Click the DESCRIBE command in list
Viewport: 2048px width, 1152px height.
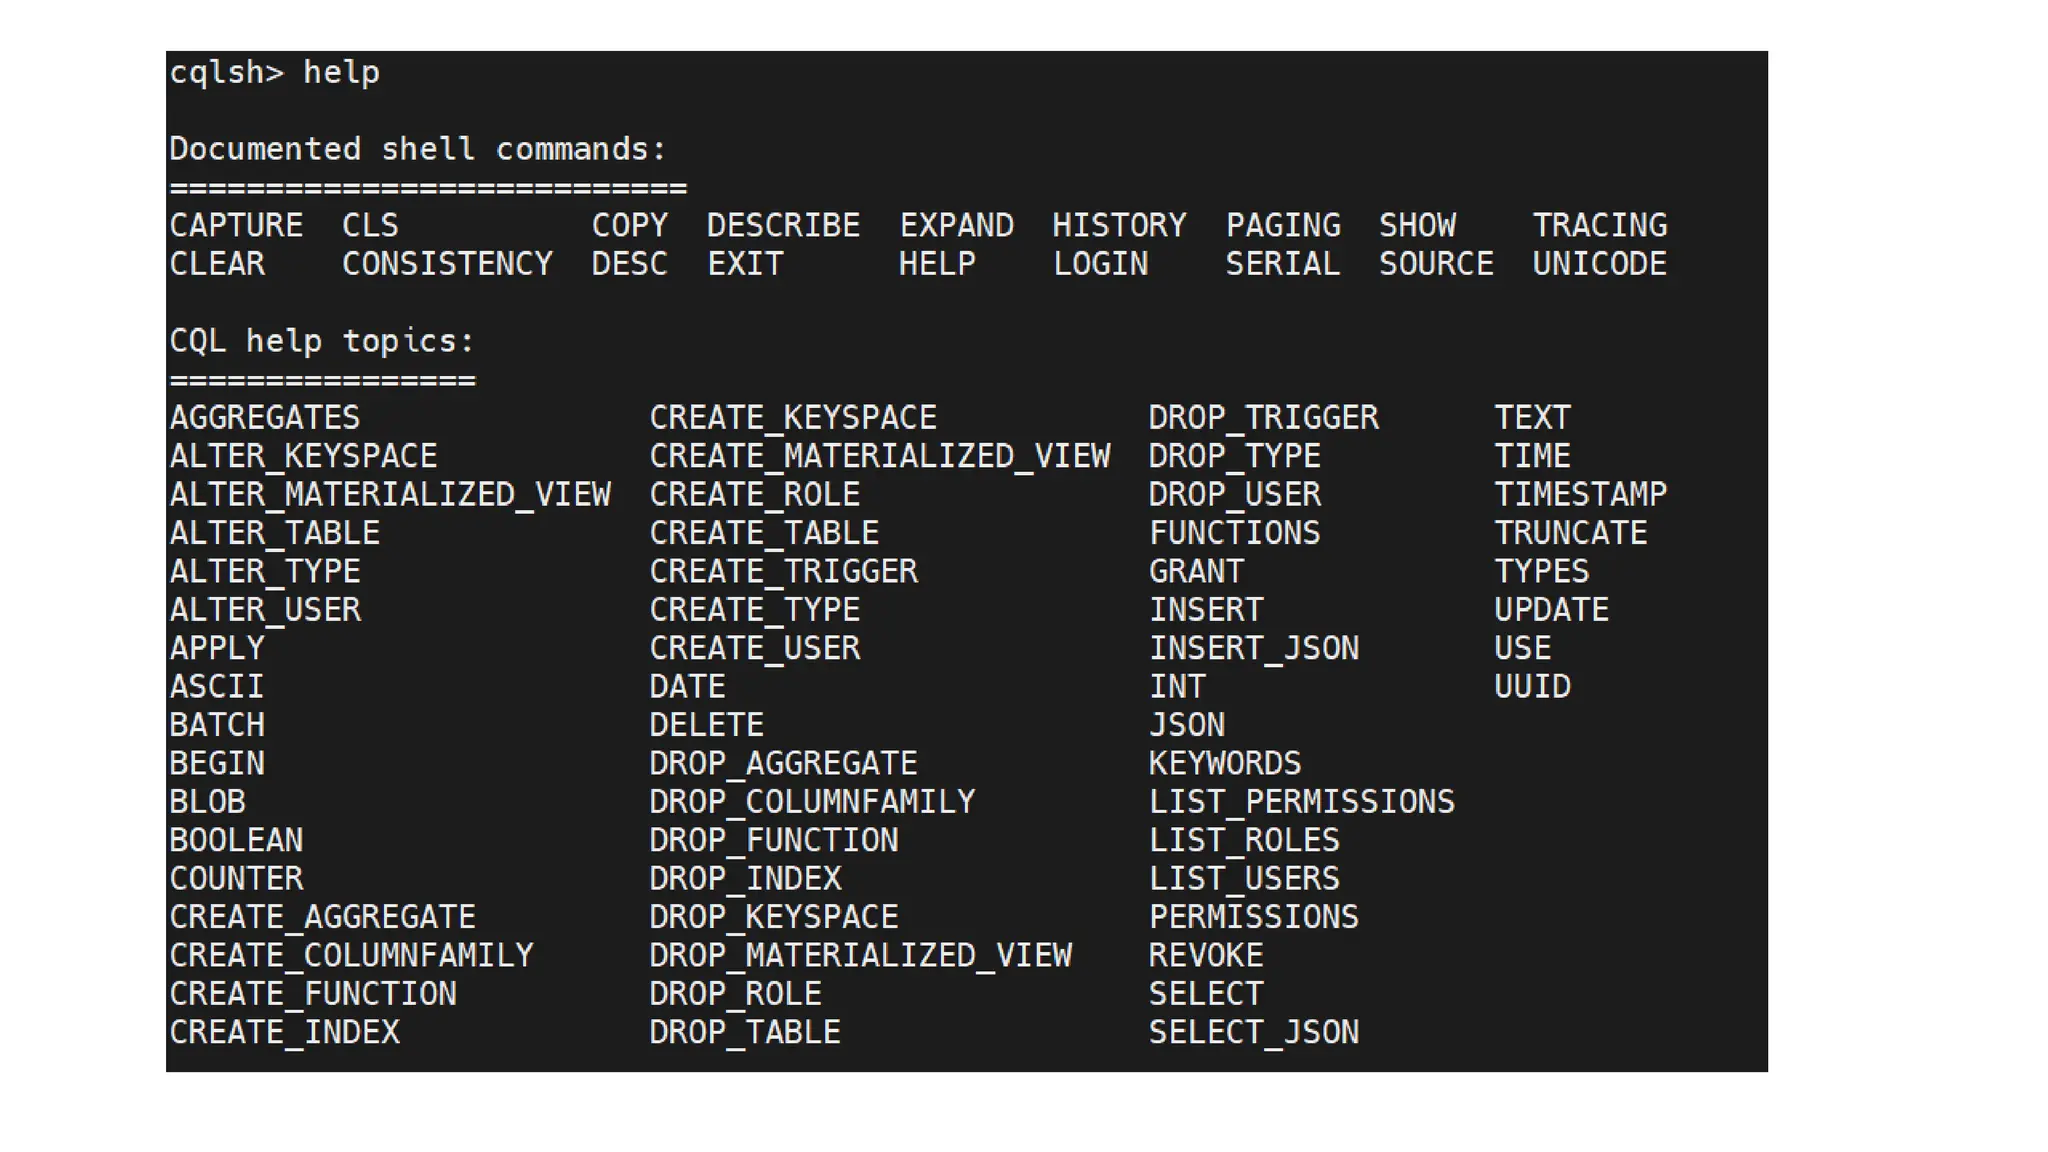[x=783, y=225]
